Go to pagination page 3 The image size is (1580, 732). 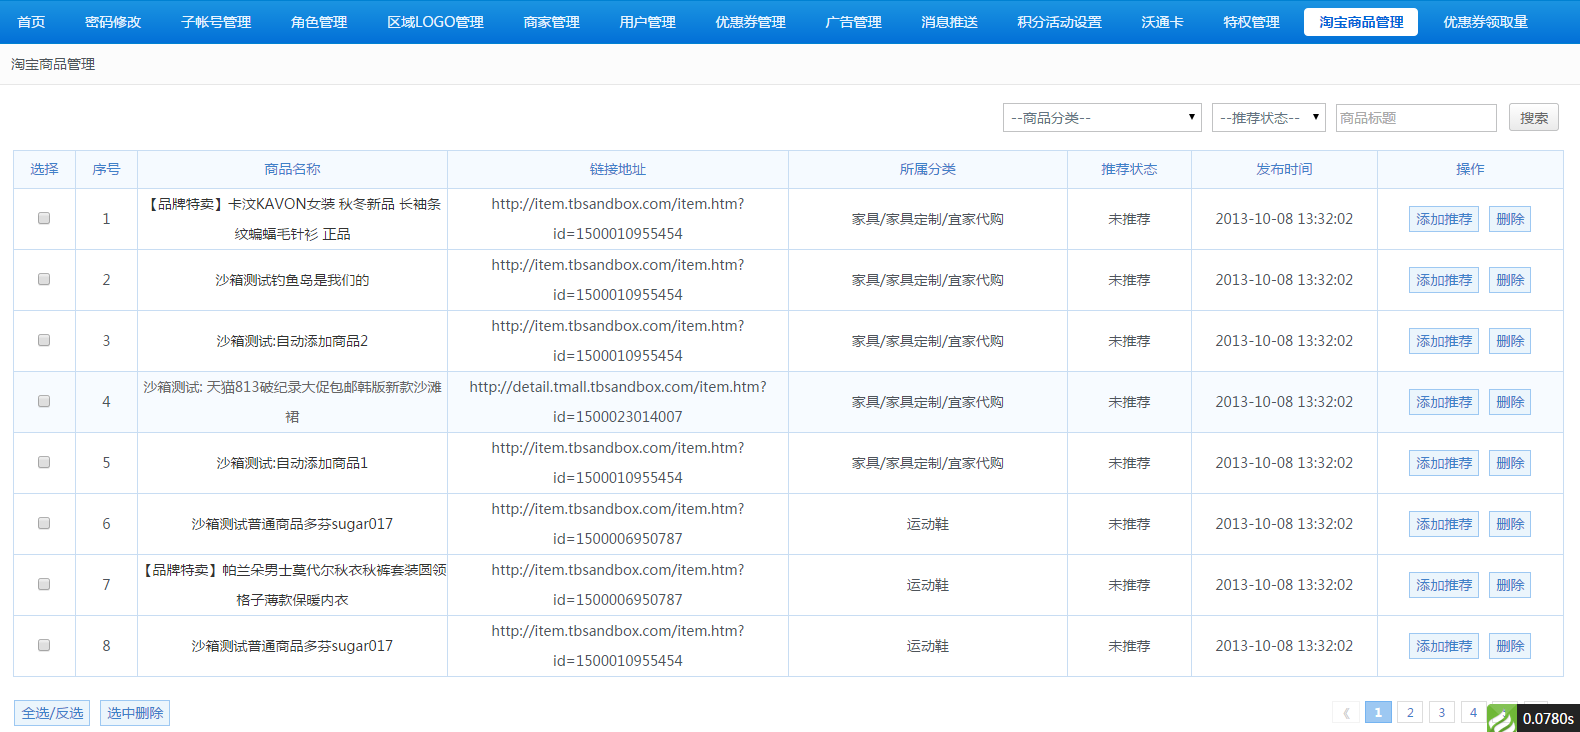[x=1441, y=713]
